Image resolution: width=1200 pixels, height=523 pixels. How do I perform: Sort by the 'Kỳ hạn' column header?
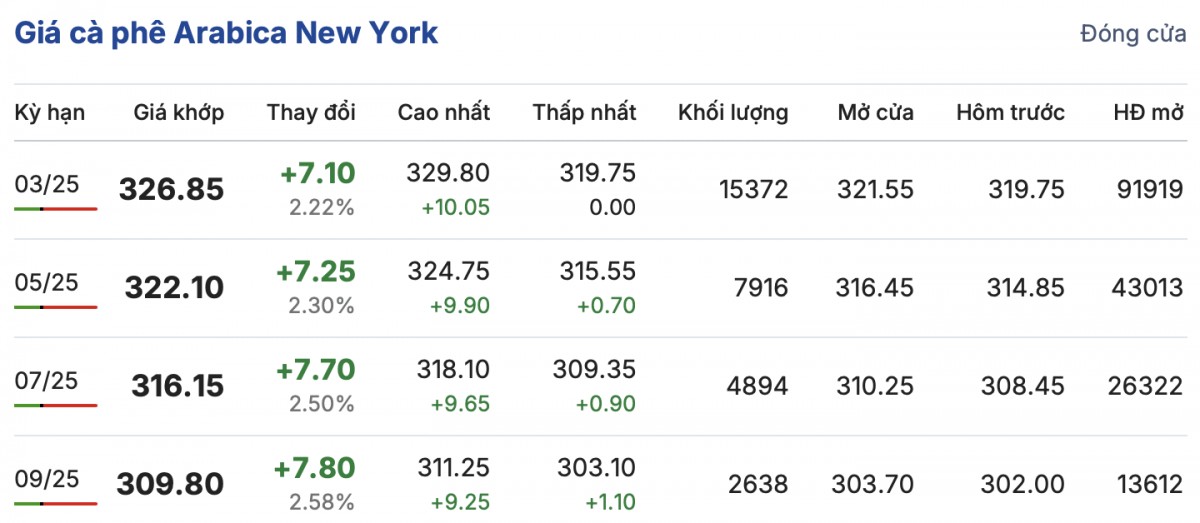click(x=50, y=113)
